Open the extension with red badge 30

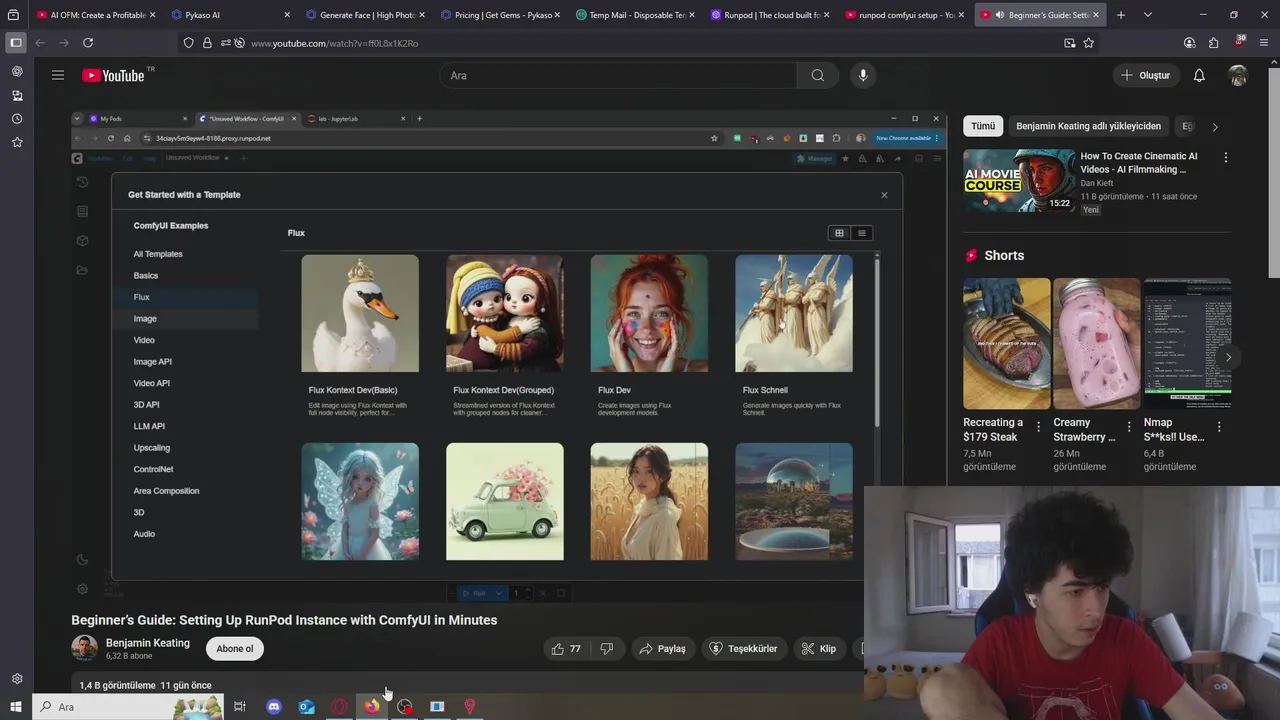[1238, 43]
